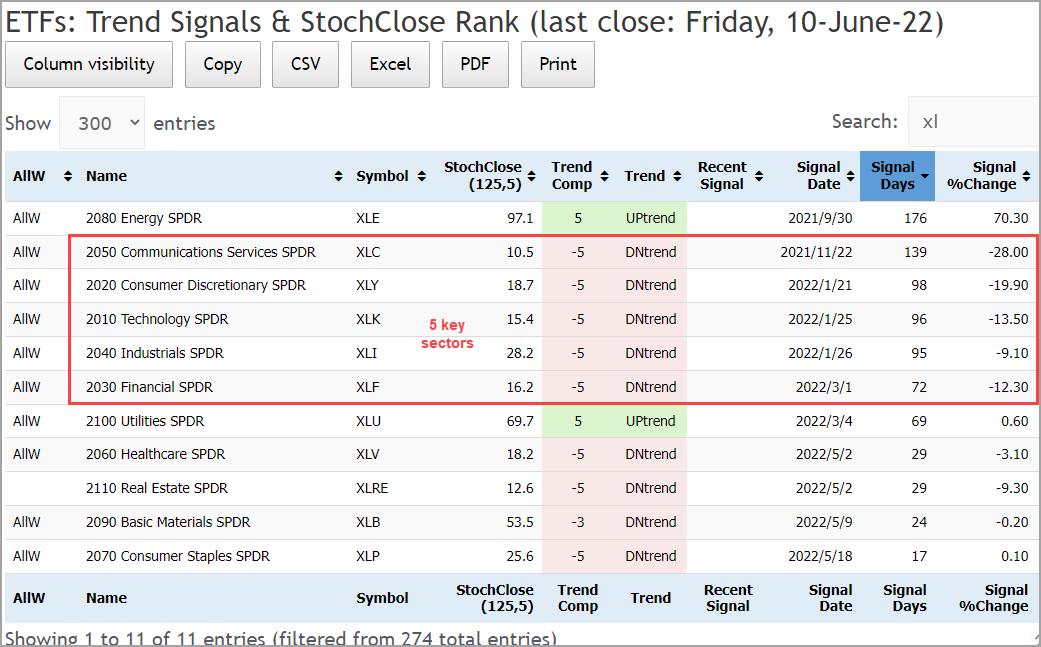Export table as CSV
The image size is (1041, 647).
[306, 64]
